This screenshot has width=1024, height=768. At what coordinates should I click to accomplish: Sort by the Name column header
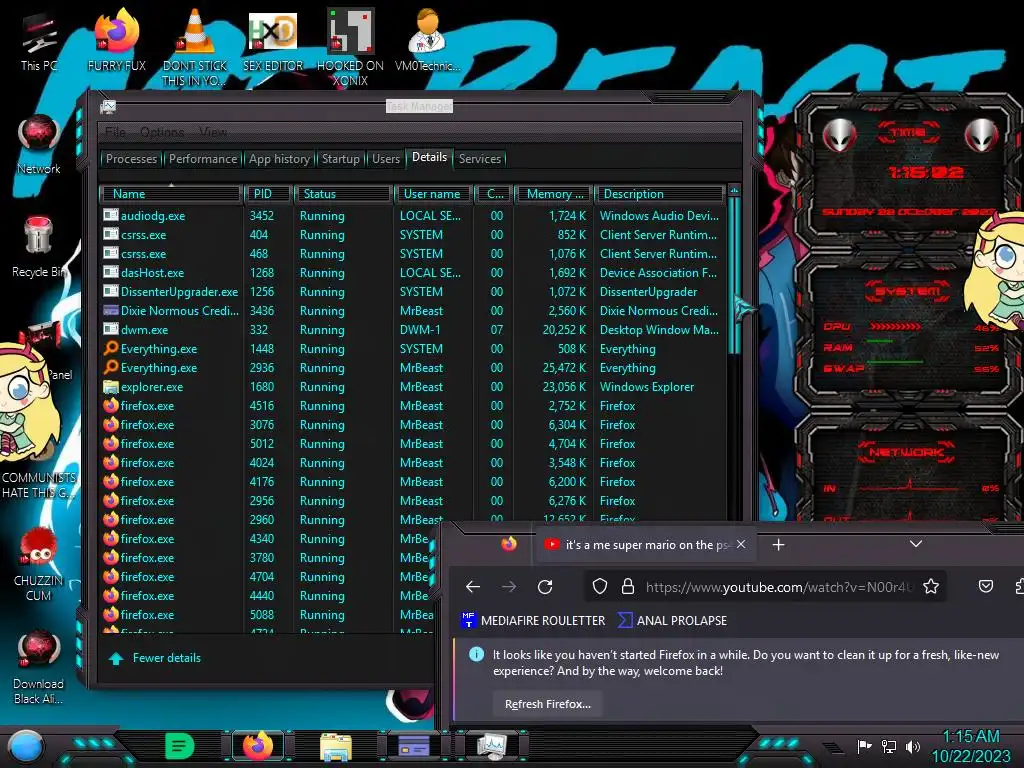click(x=171, y=194)
